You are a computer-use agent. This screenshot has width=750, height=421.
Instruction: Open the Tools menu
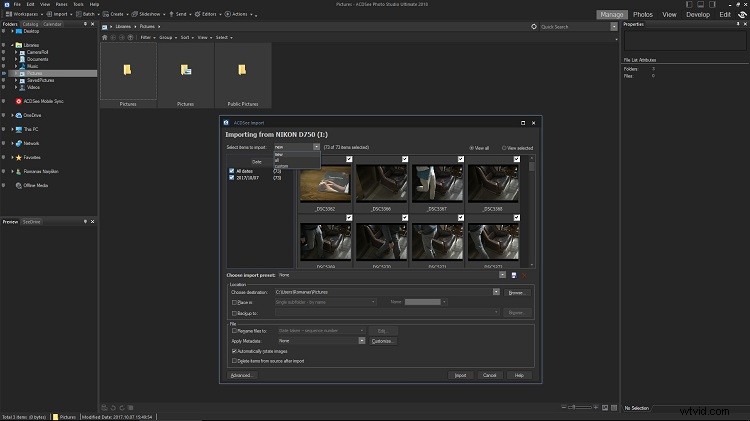point(78,4)
